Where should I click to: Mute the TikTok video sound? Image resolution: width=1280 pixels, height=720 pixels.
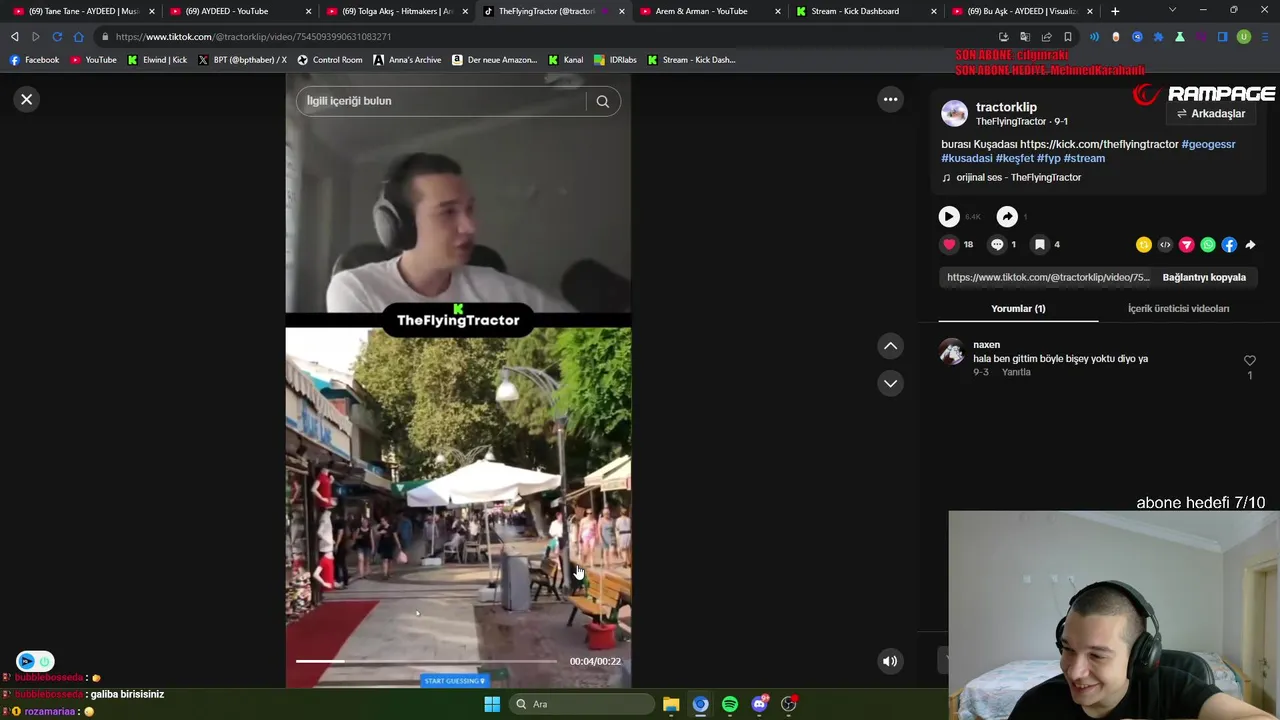pyautogui.click(x=889, y=661)
